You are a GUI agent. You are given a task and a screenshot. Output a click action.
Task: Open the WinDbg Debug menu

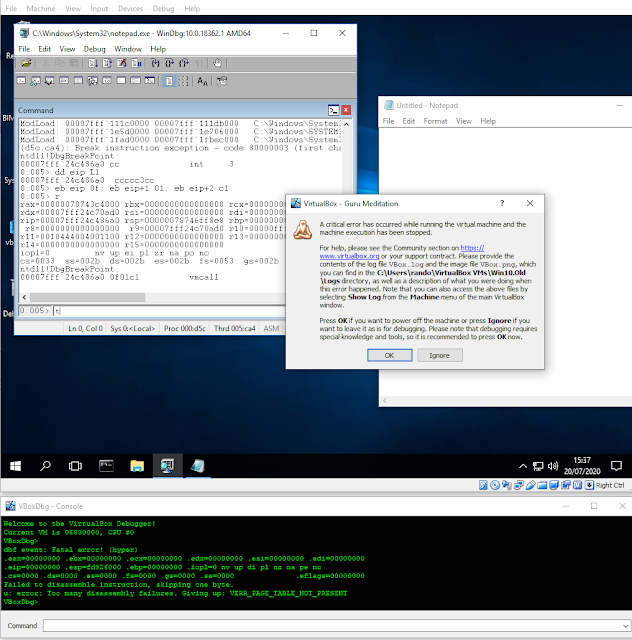(95, 49)
